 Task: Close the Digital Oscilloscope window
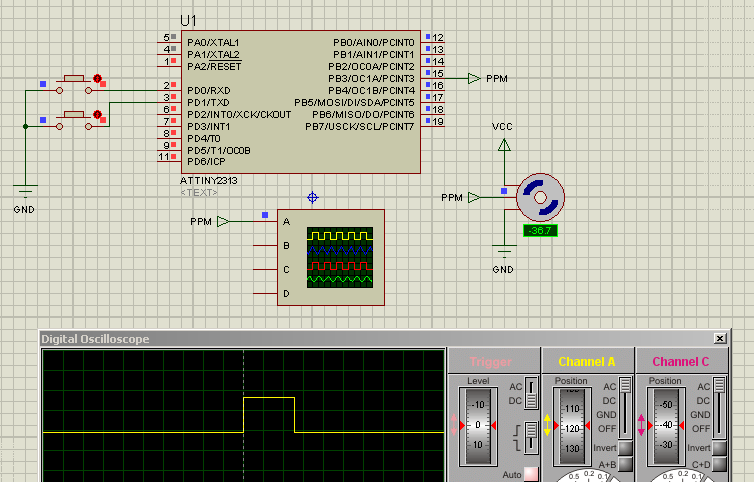pyautogui.click(x=720, y=339)
